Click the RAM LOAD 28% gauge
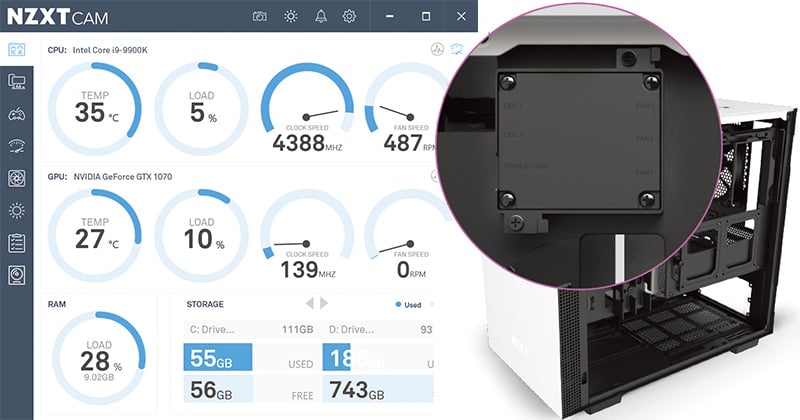This screenshot has width=800, height=420. point(99,358)
